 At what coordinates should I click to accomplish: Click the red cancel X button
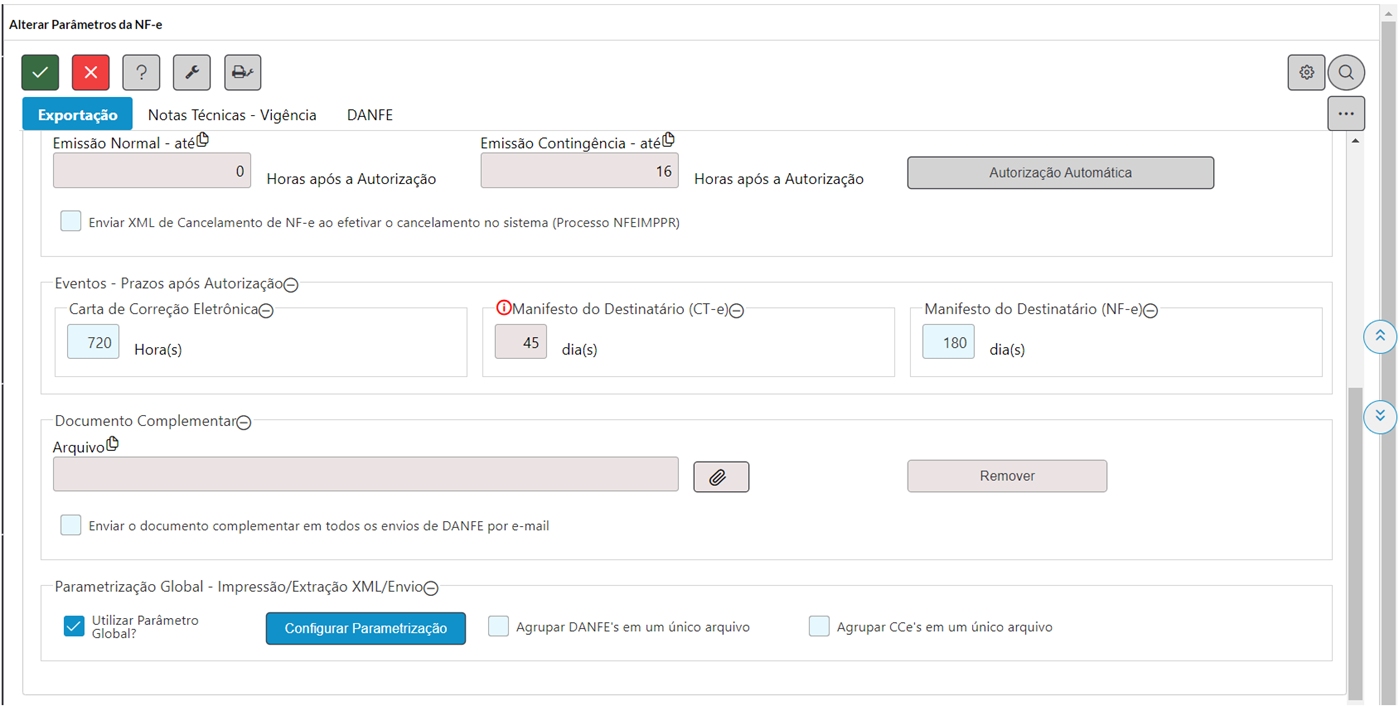point(91,72)
